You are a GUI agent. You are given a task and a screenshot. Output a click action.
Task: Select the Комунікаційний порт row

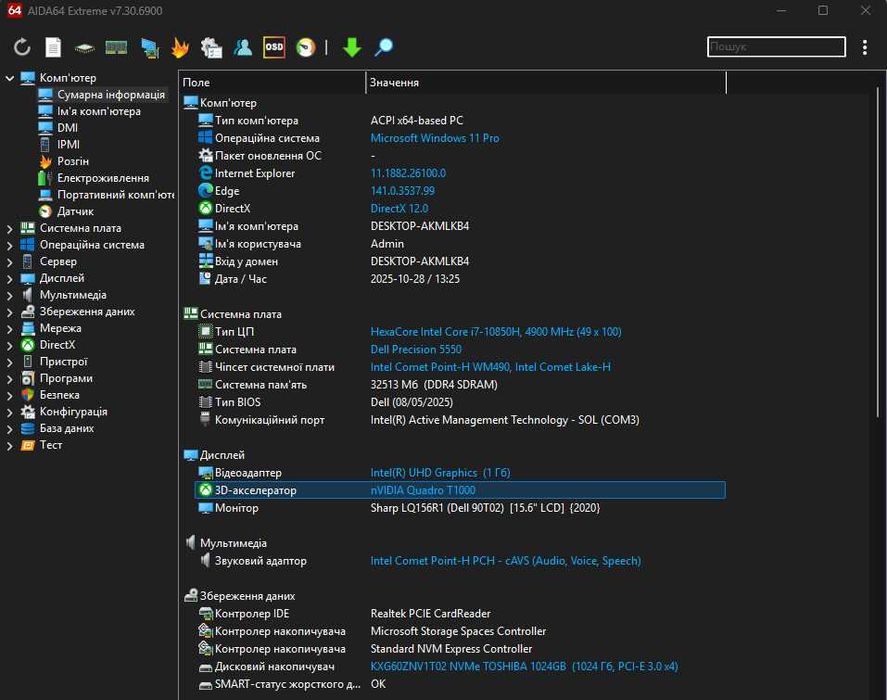(460, 420)
